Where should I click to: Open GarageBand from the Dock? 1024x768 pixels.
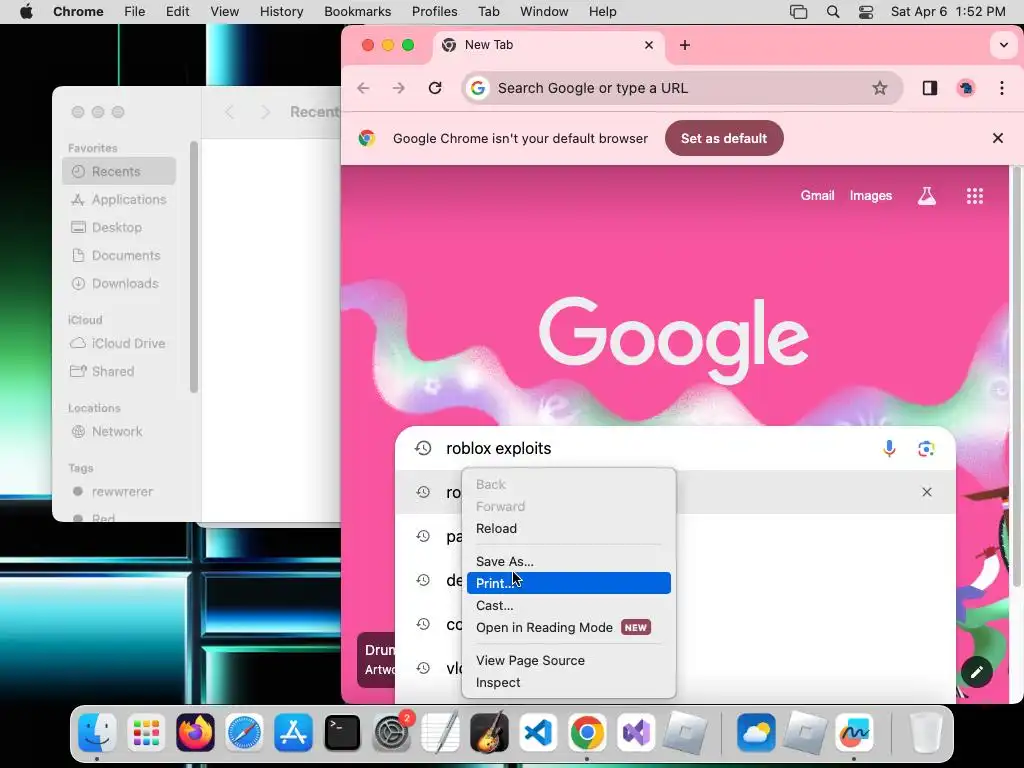click(489, 733)
